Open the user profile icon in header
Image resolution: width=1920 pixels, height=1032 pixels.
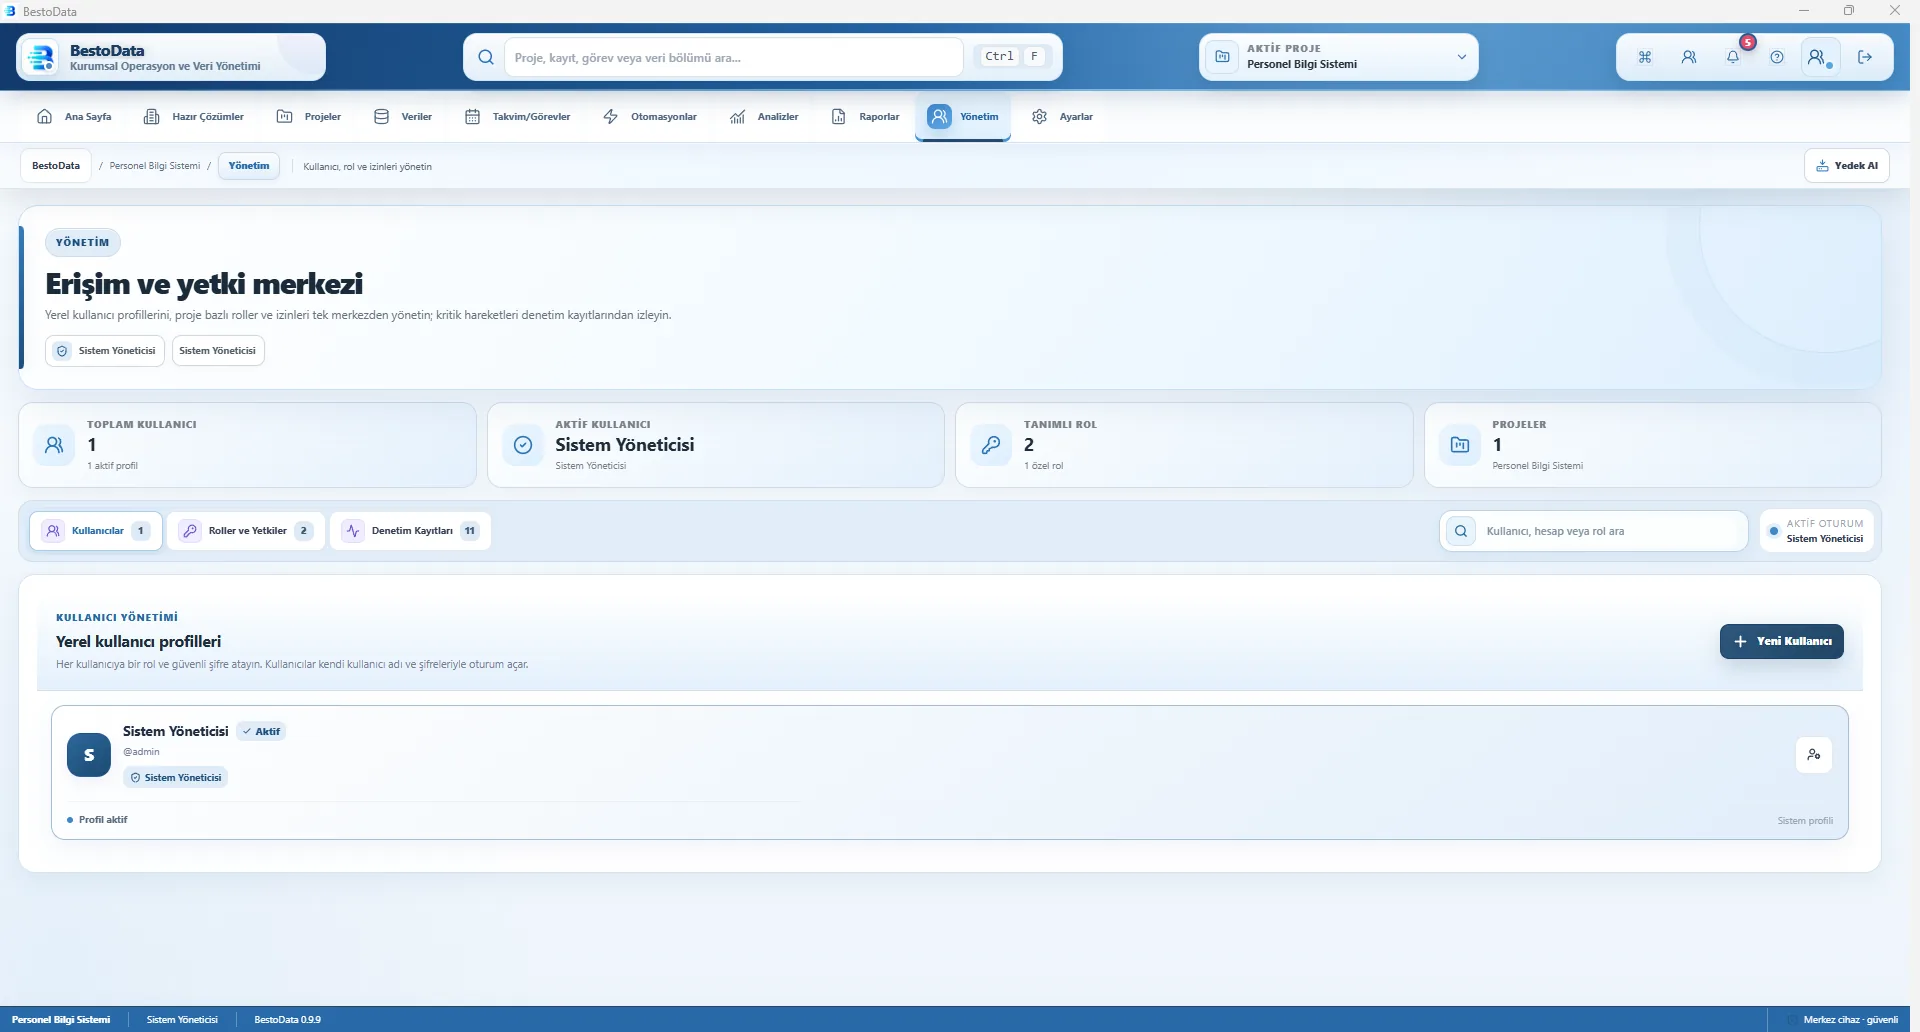tap(1820, 57)
